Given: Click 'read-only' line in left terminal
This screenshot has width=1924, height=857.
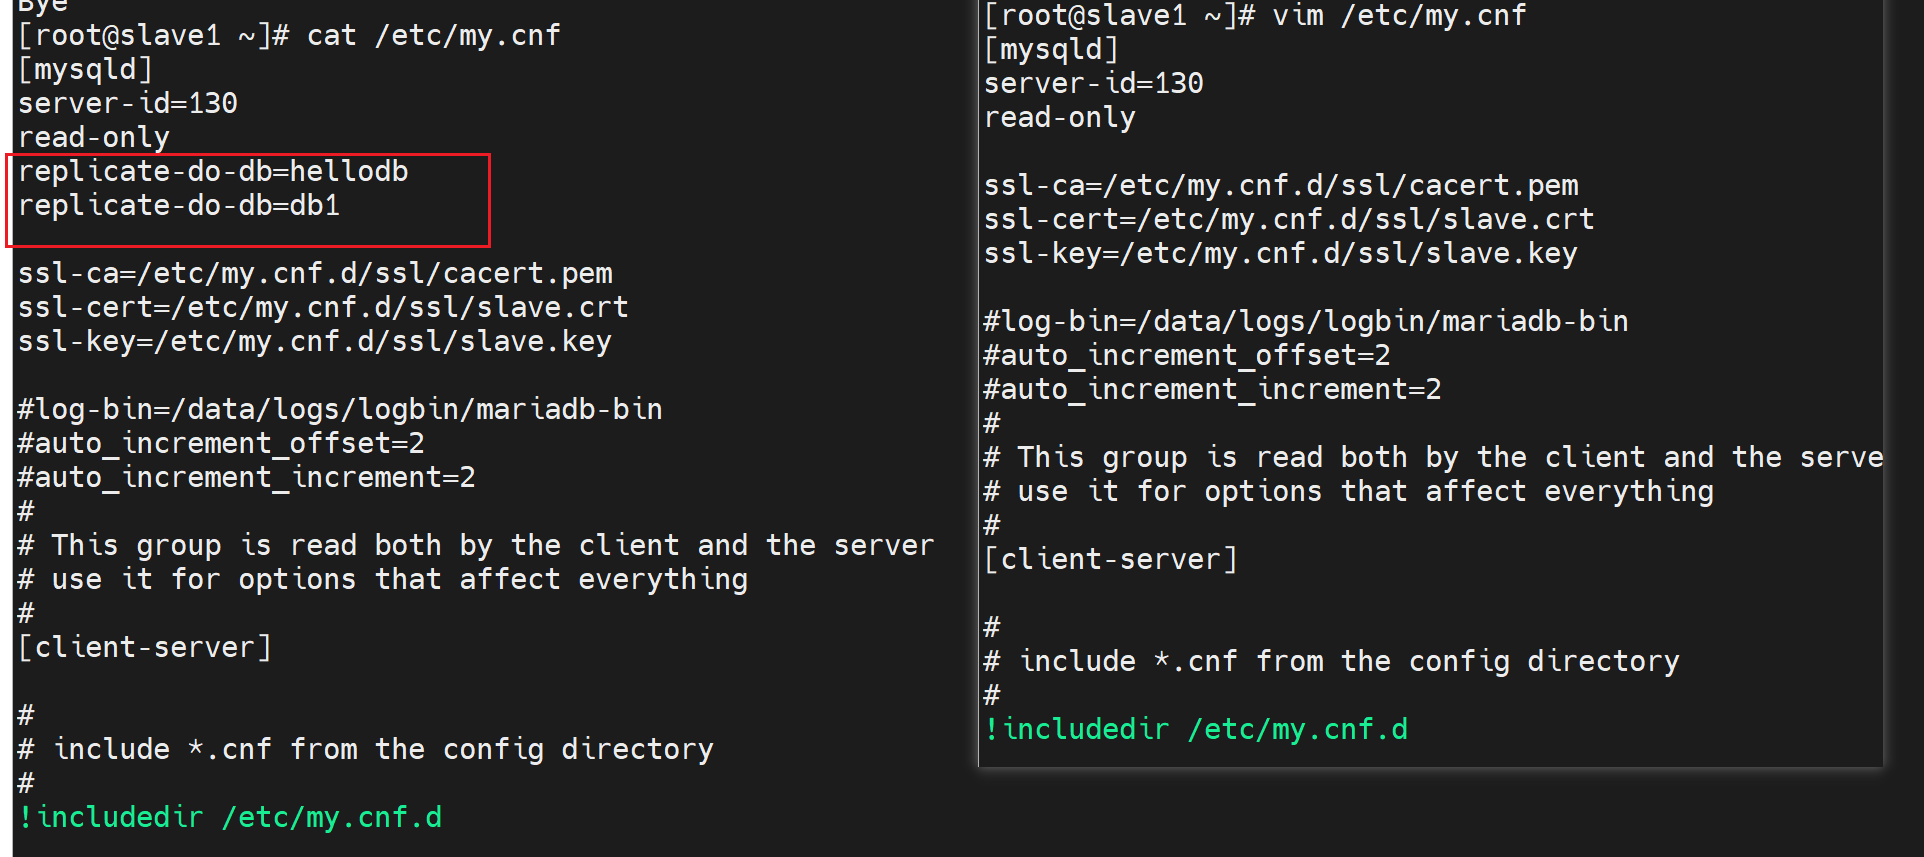Looking at the screenshot, I should [94, 138].
